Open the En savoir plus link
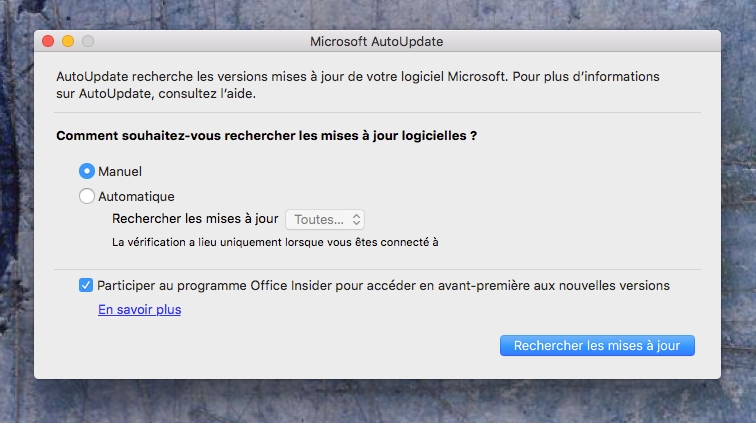The height and width of the screenshot is (423, 756). [139, 309]
